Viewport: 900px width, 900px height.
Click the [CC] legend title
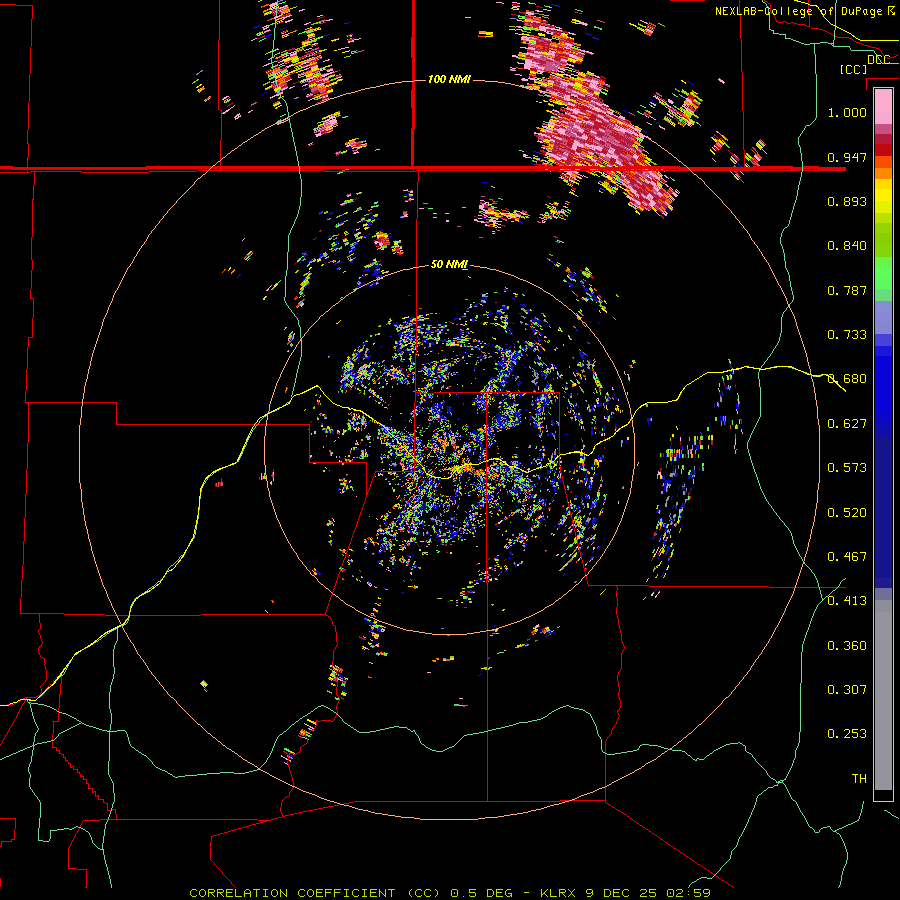(853, 69)
